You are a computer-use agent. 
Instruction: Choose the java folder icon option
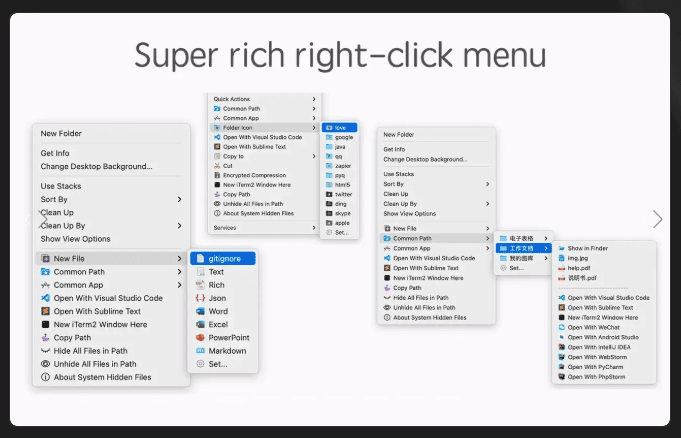(x=340, y=147)
